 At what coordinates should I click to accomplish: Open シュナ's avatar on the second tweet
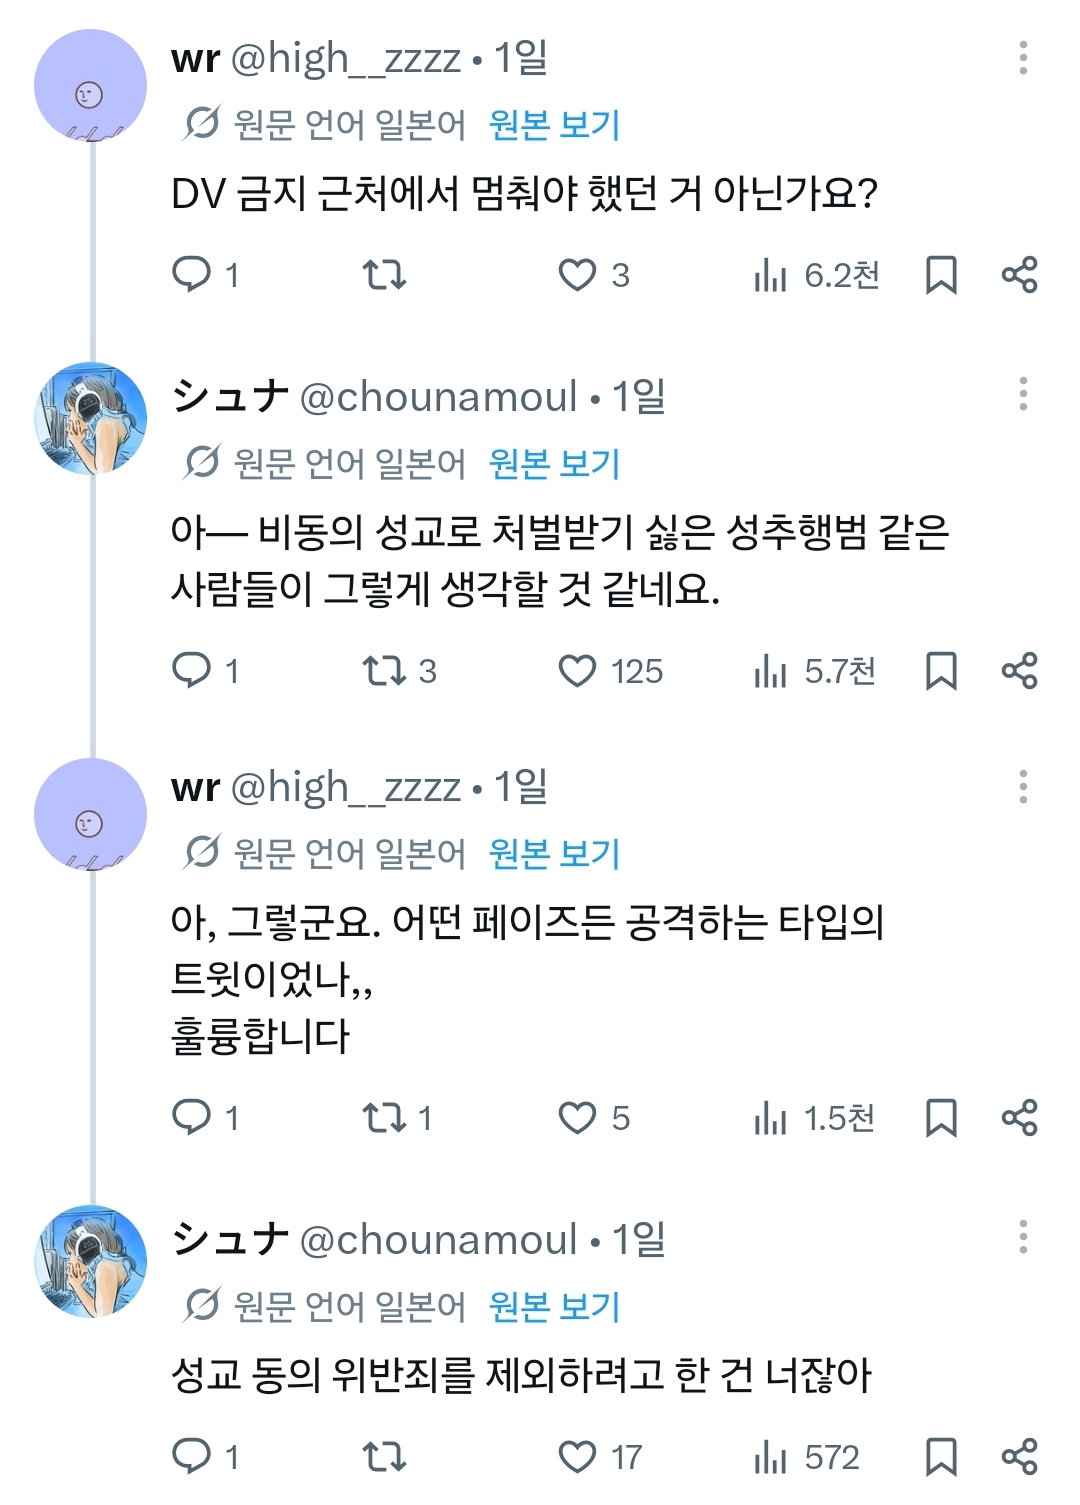coord(91,418)
